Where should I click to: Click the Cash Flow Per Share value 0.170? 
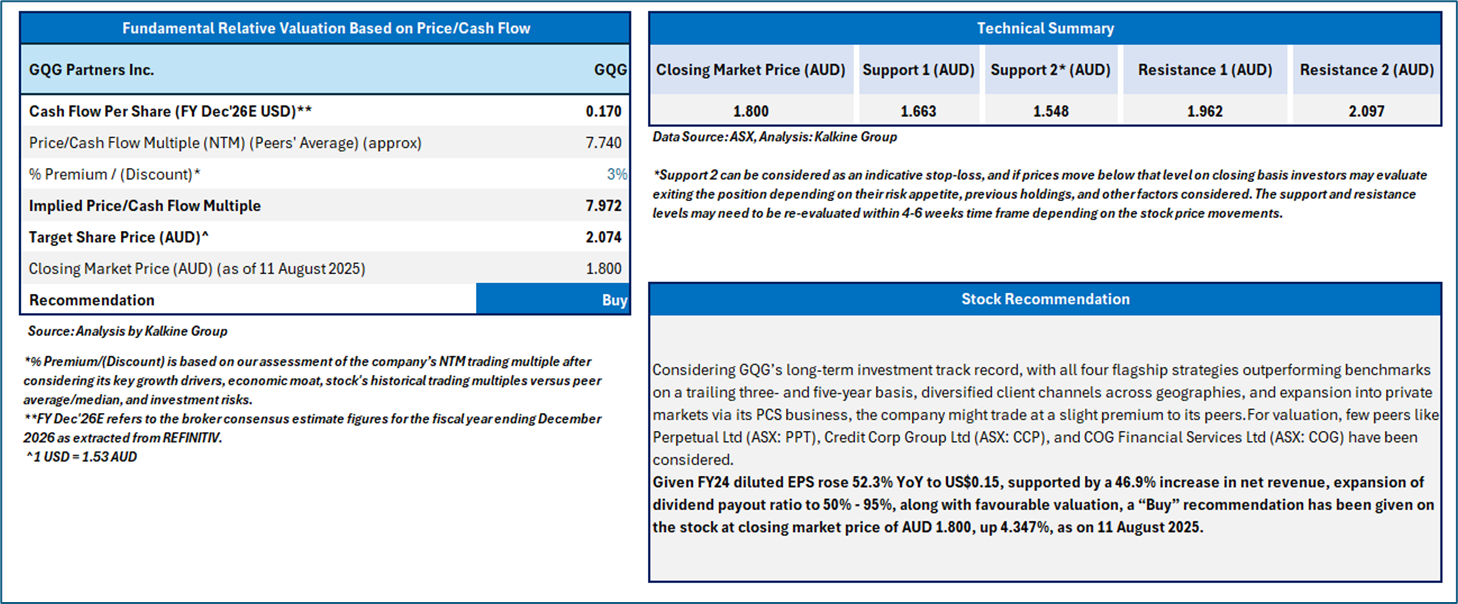coord(603,111)
